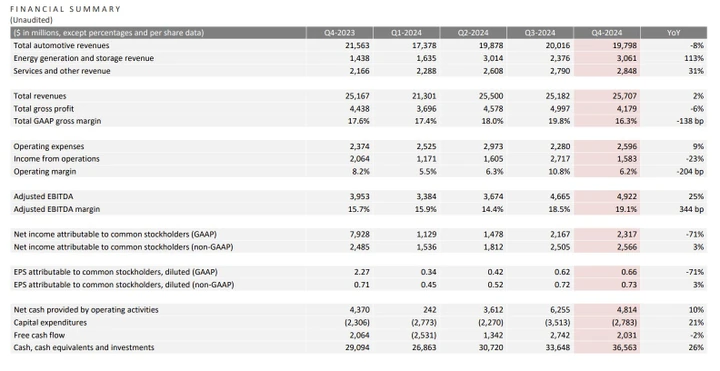Screen dimensions: 720x371
Task: Select the FINANCIAL SUMMARY heading
Action: pos(65,9)
